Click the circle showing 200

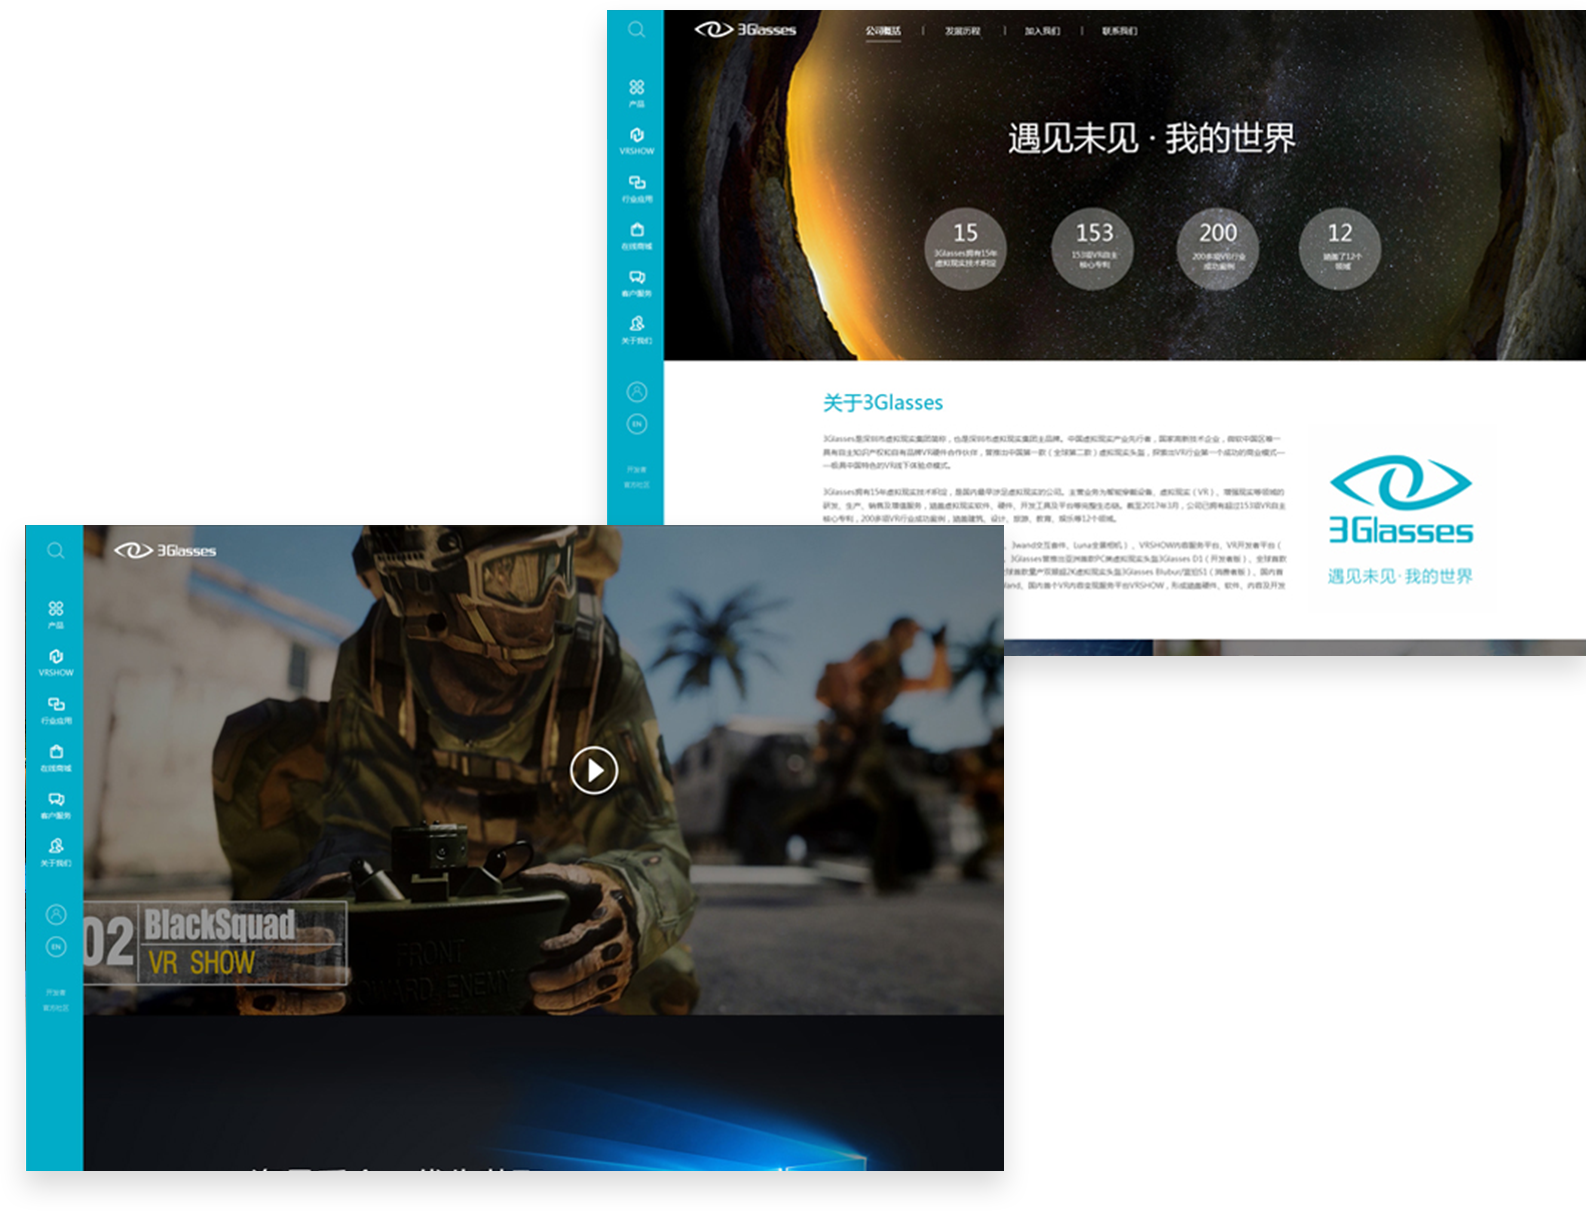point(1218,249)
